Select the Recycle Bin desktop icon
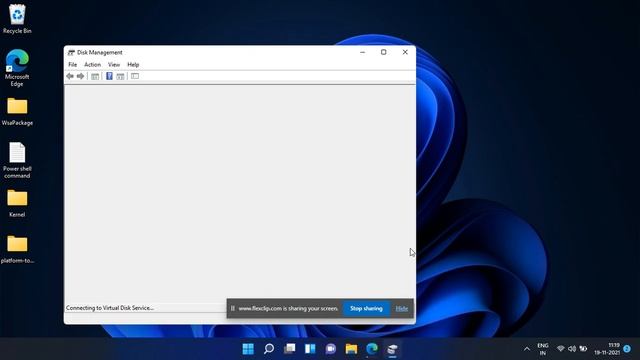 [17, 19]
